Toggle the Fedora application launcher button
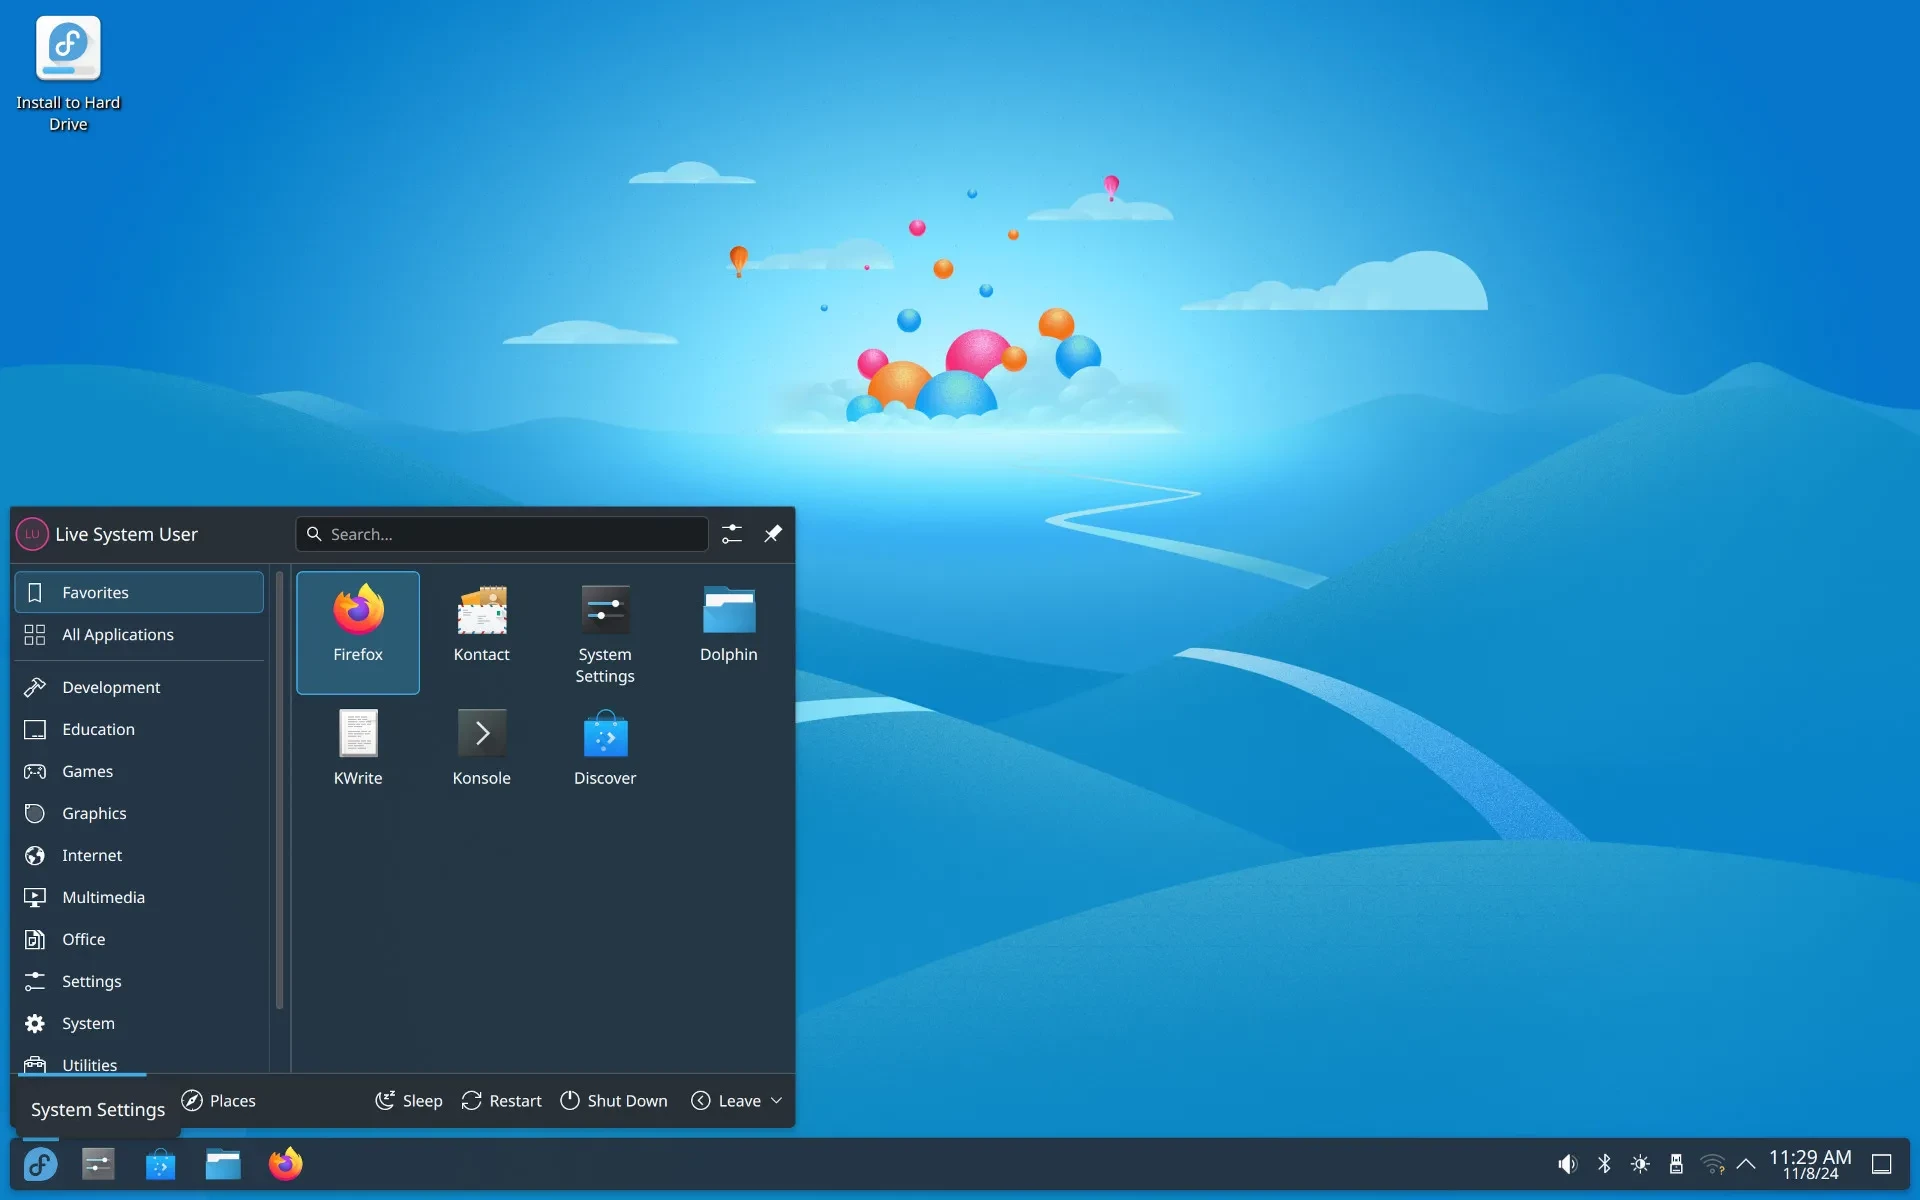The height and width of the screenshot is (1200, 1920). pos(41,1164)
